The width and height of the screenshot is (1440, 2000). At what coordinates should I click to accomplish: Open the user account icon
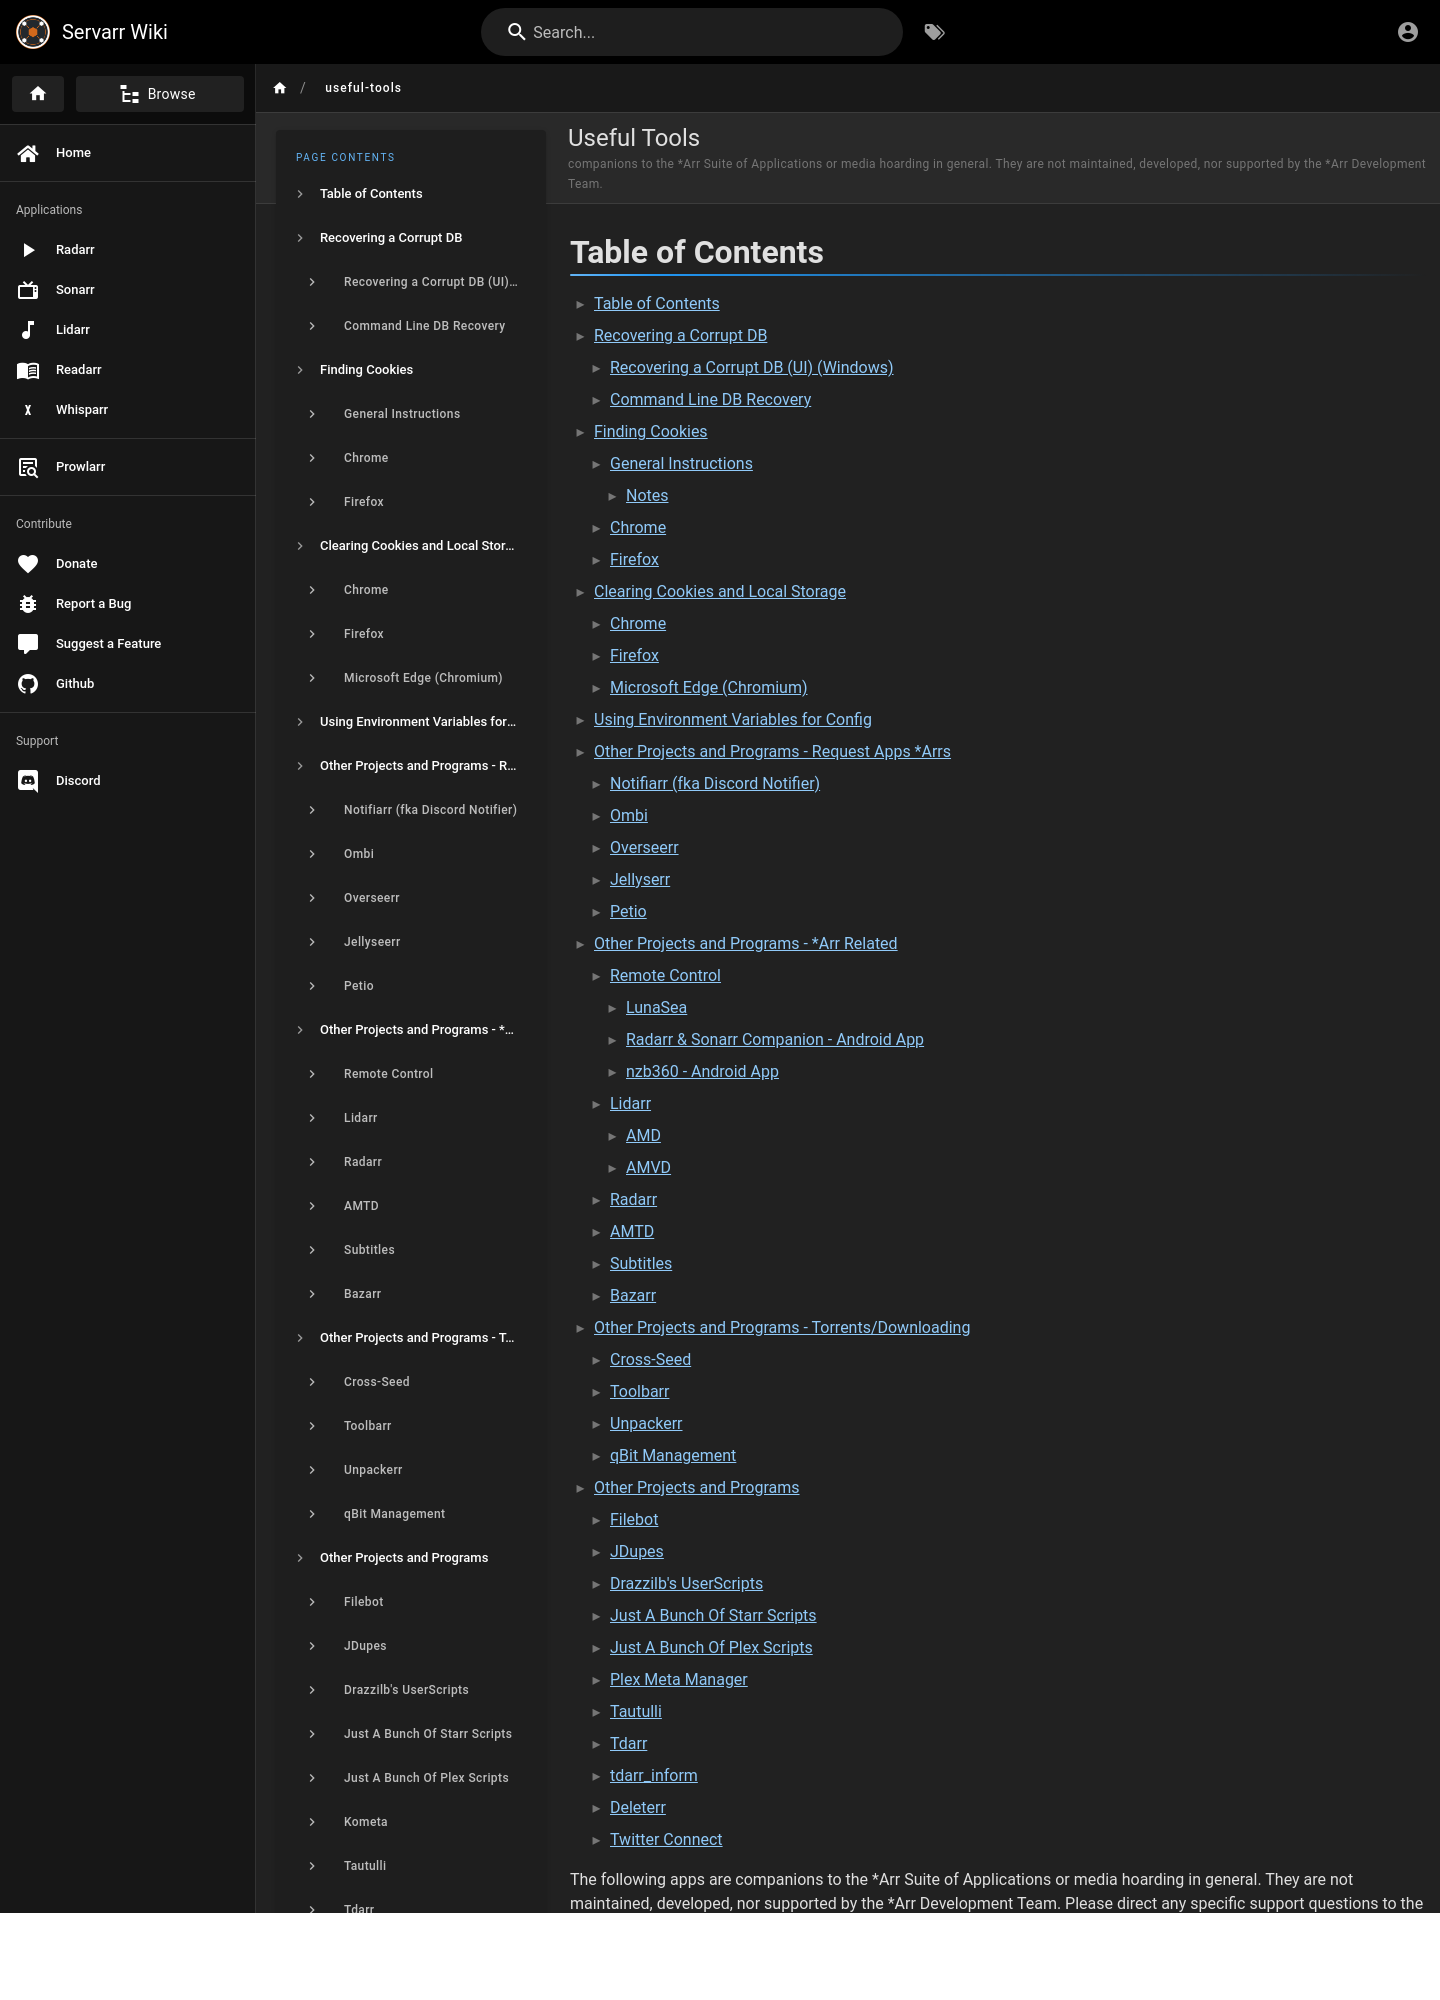coord(1408,32)
